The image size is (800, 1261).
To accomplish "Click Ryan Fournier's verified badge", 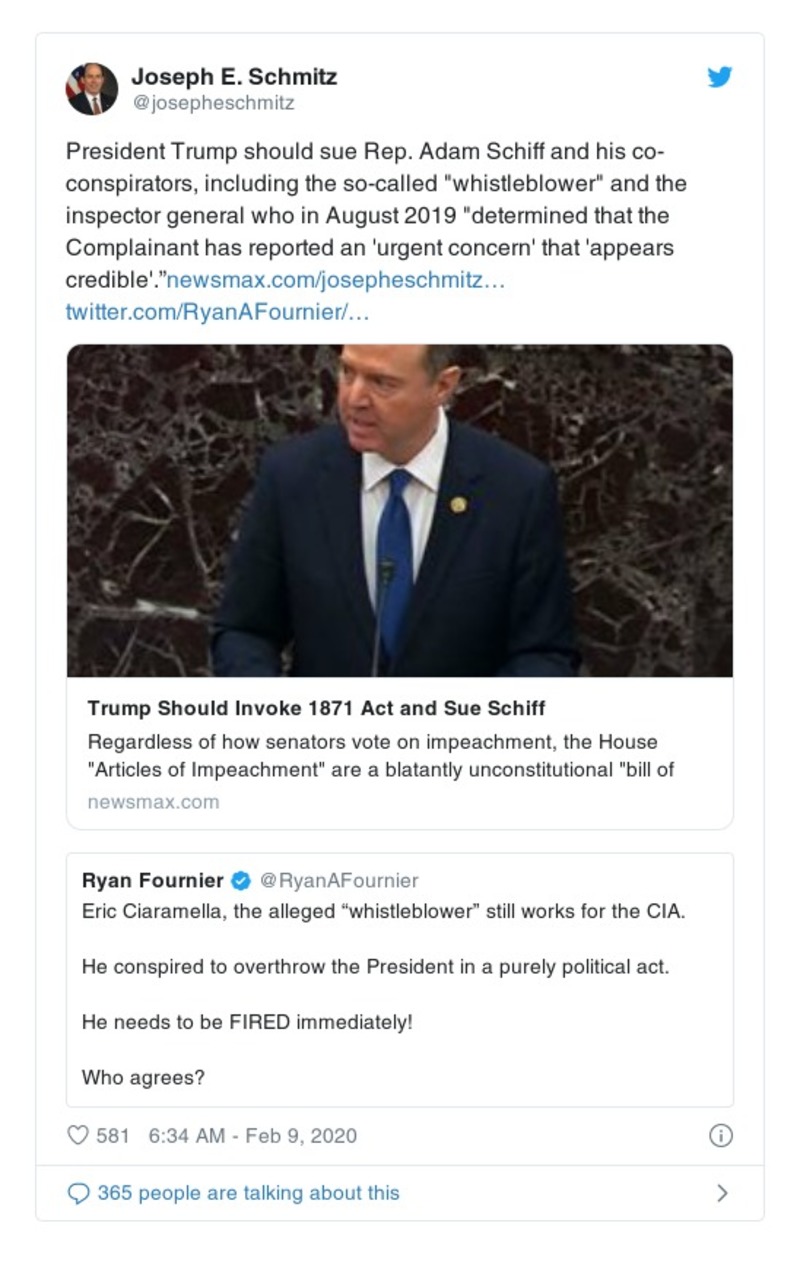I will (241, 881).
